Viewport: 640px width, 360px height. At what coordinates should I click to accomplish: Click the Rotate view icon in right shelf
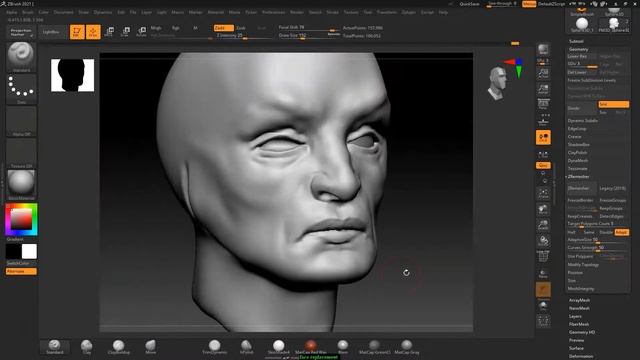pos(543,241)
